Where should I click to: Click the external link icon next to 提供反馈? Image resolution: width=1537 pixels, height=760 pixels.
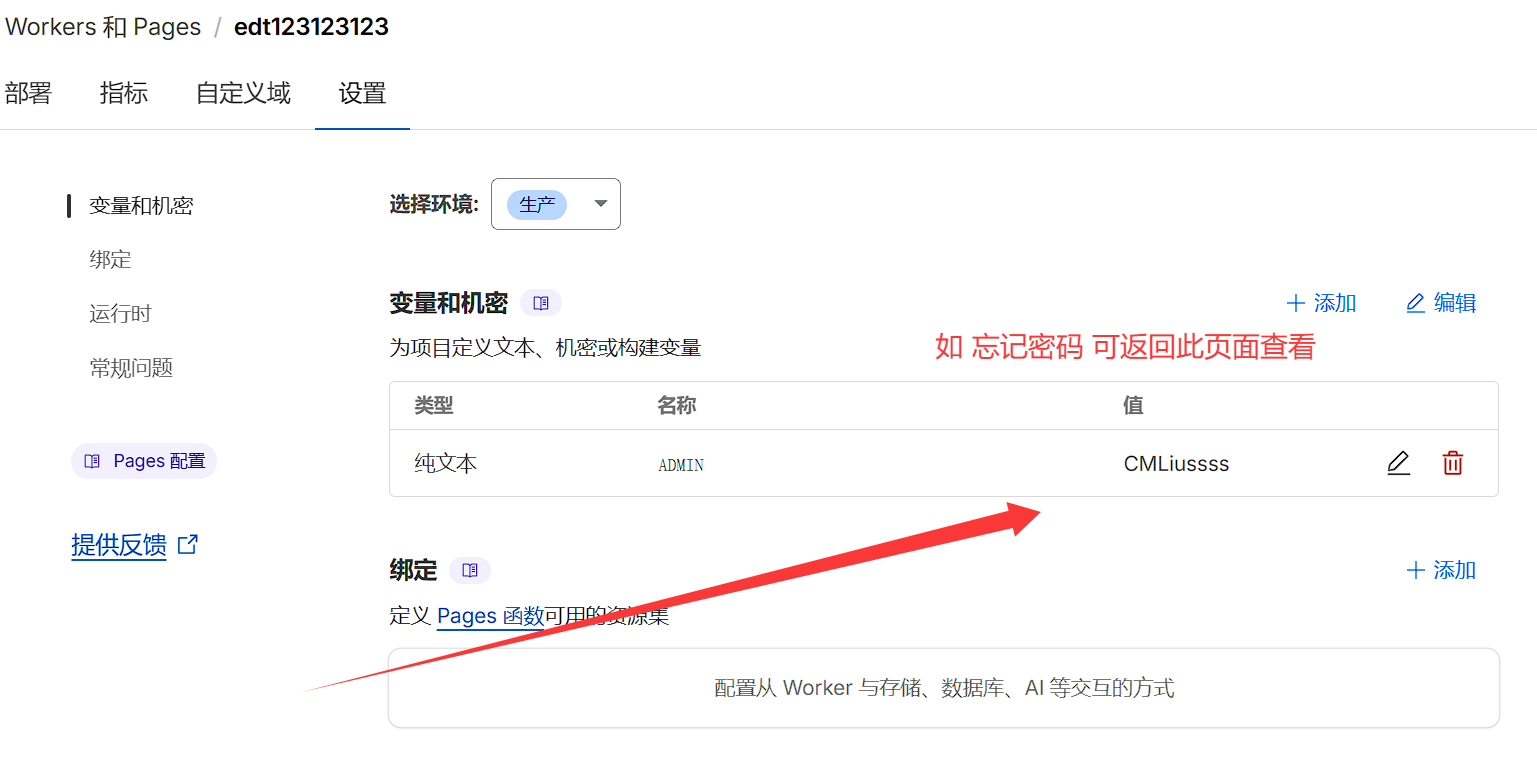click(x=186, y=543)
